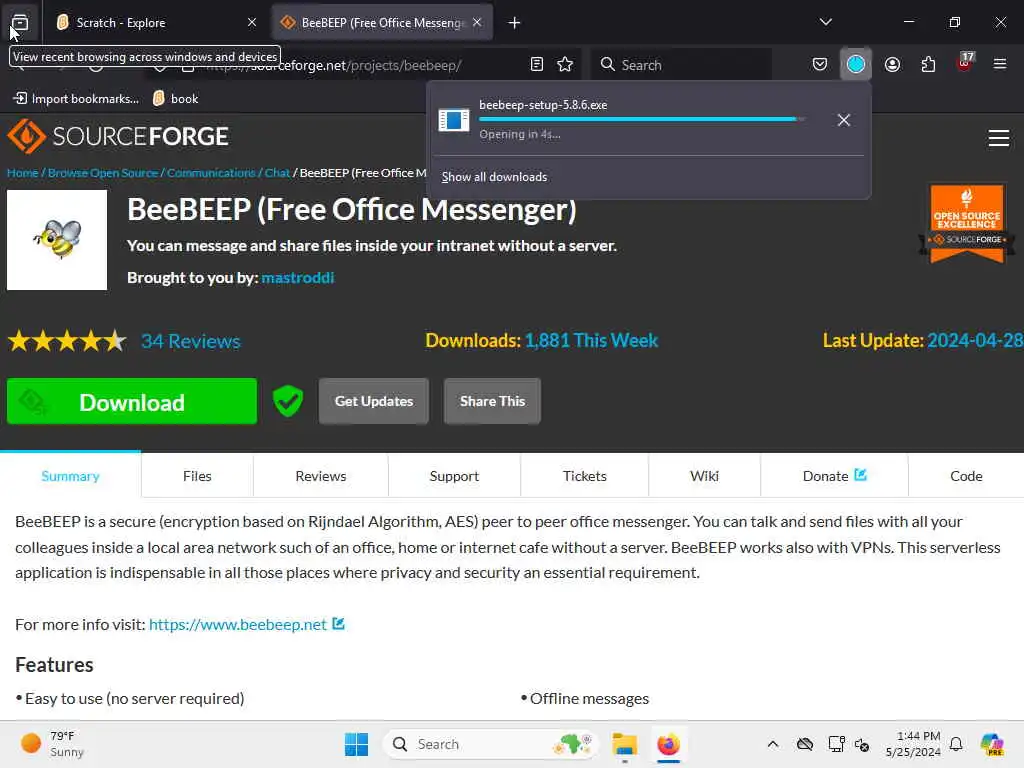The width and height of the screenshot is (1024, 768).
Task: Open the notifications bell icon
Action: coord(956,744)
